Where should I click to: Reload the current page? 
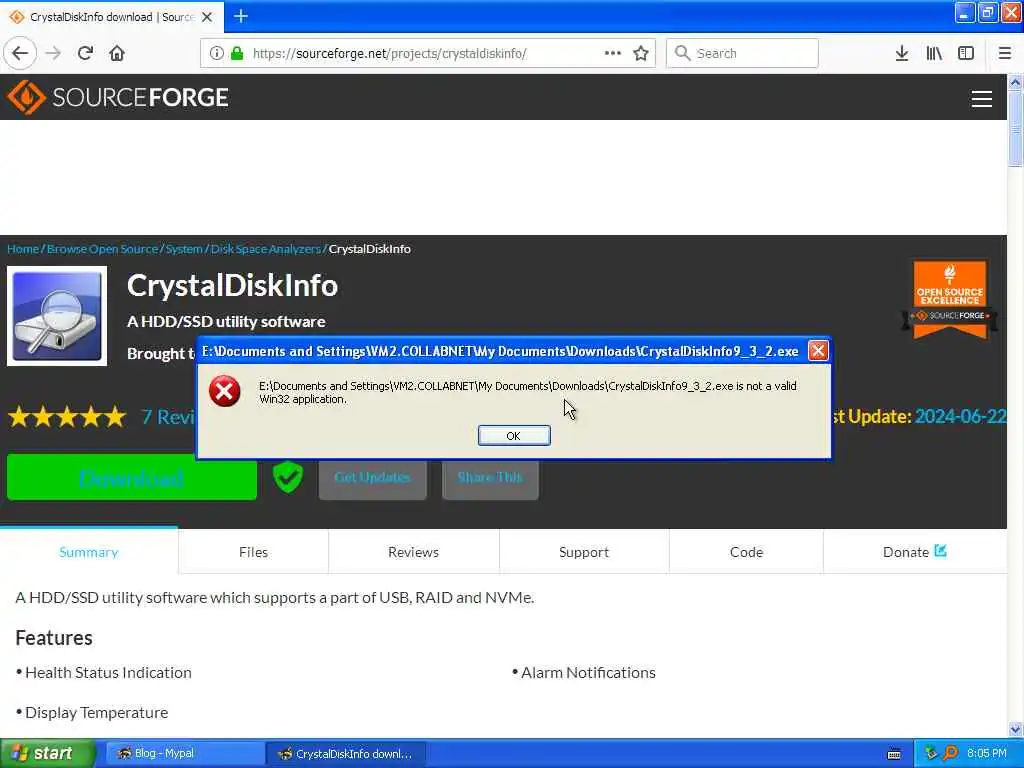[x=86, y=53]
